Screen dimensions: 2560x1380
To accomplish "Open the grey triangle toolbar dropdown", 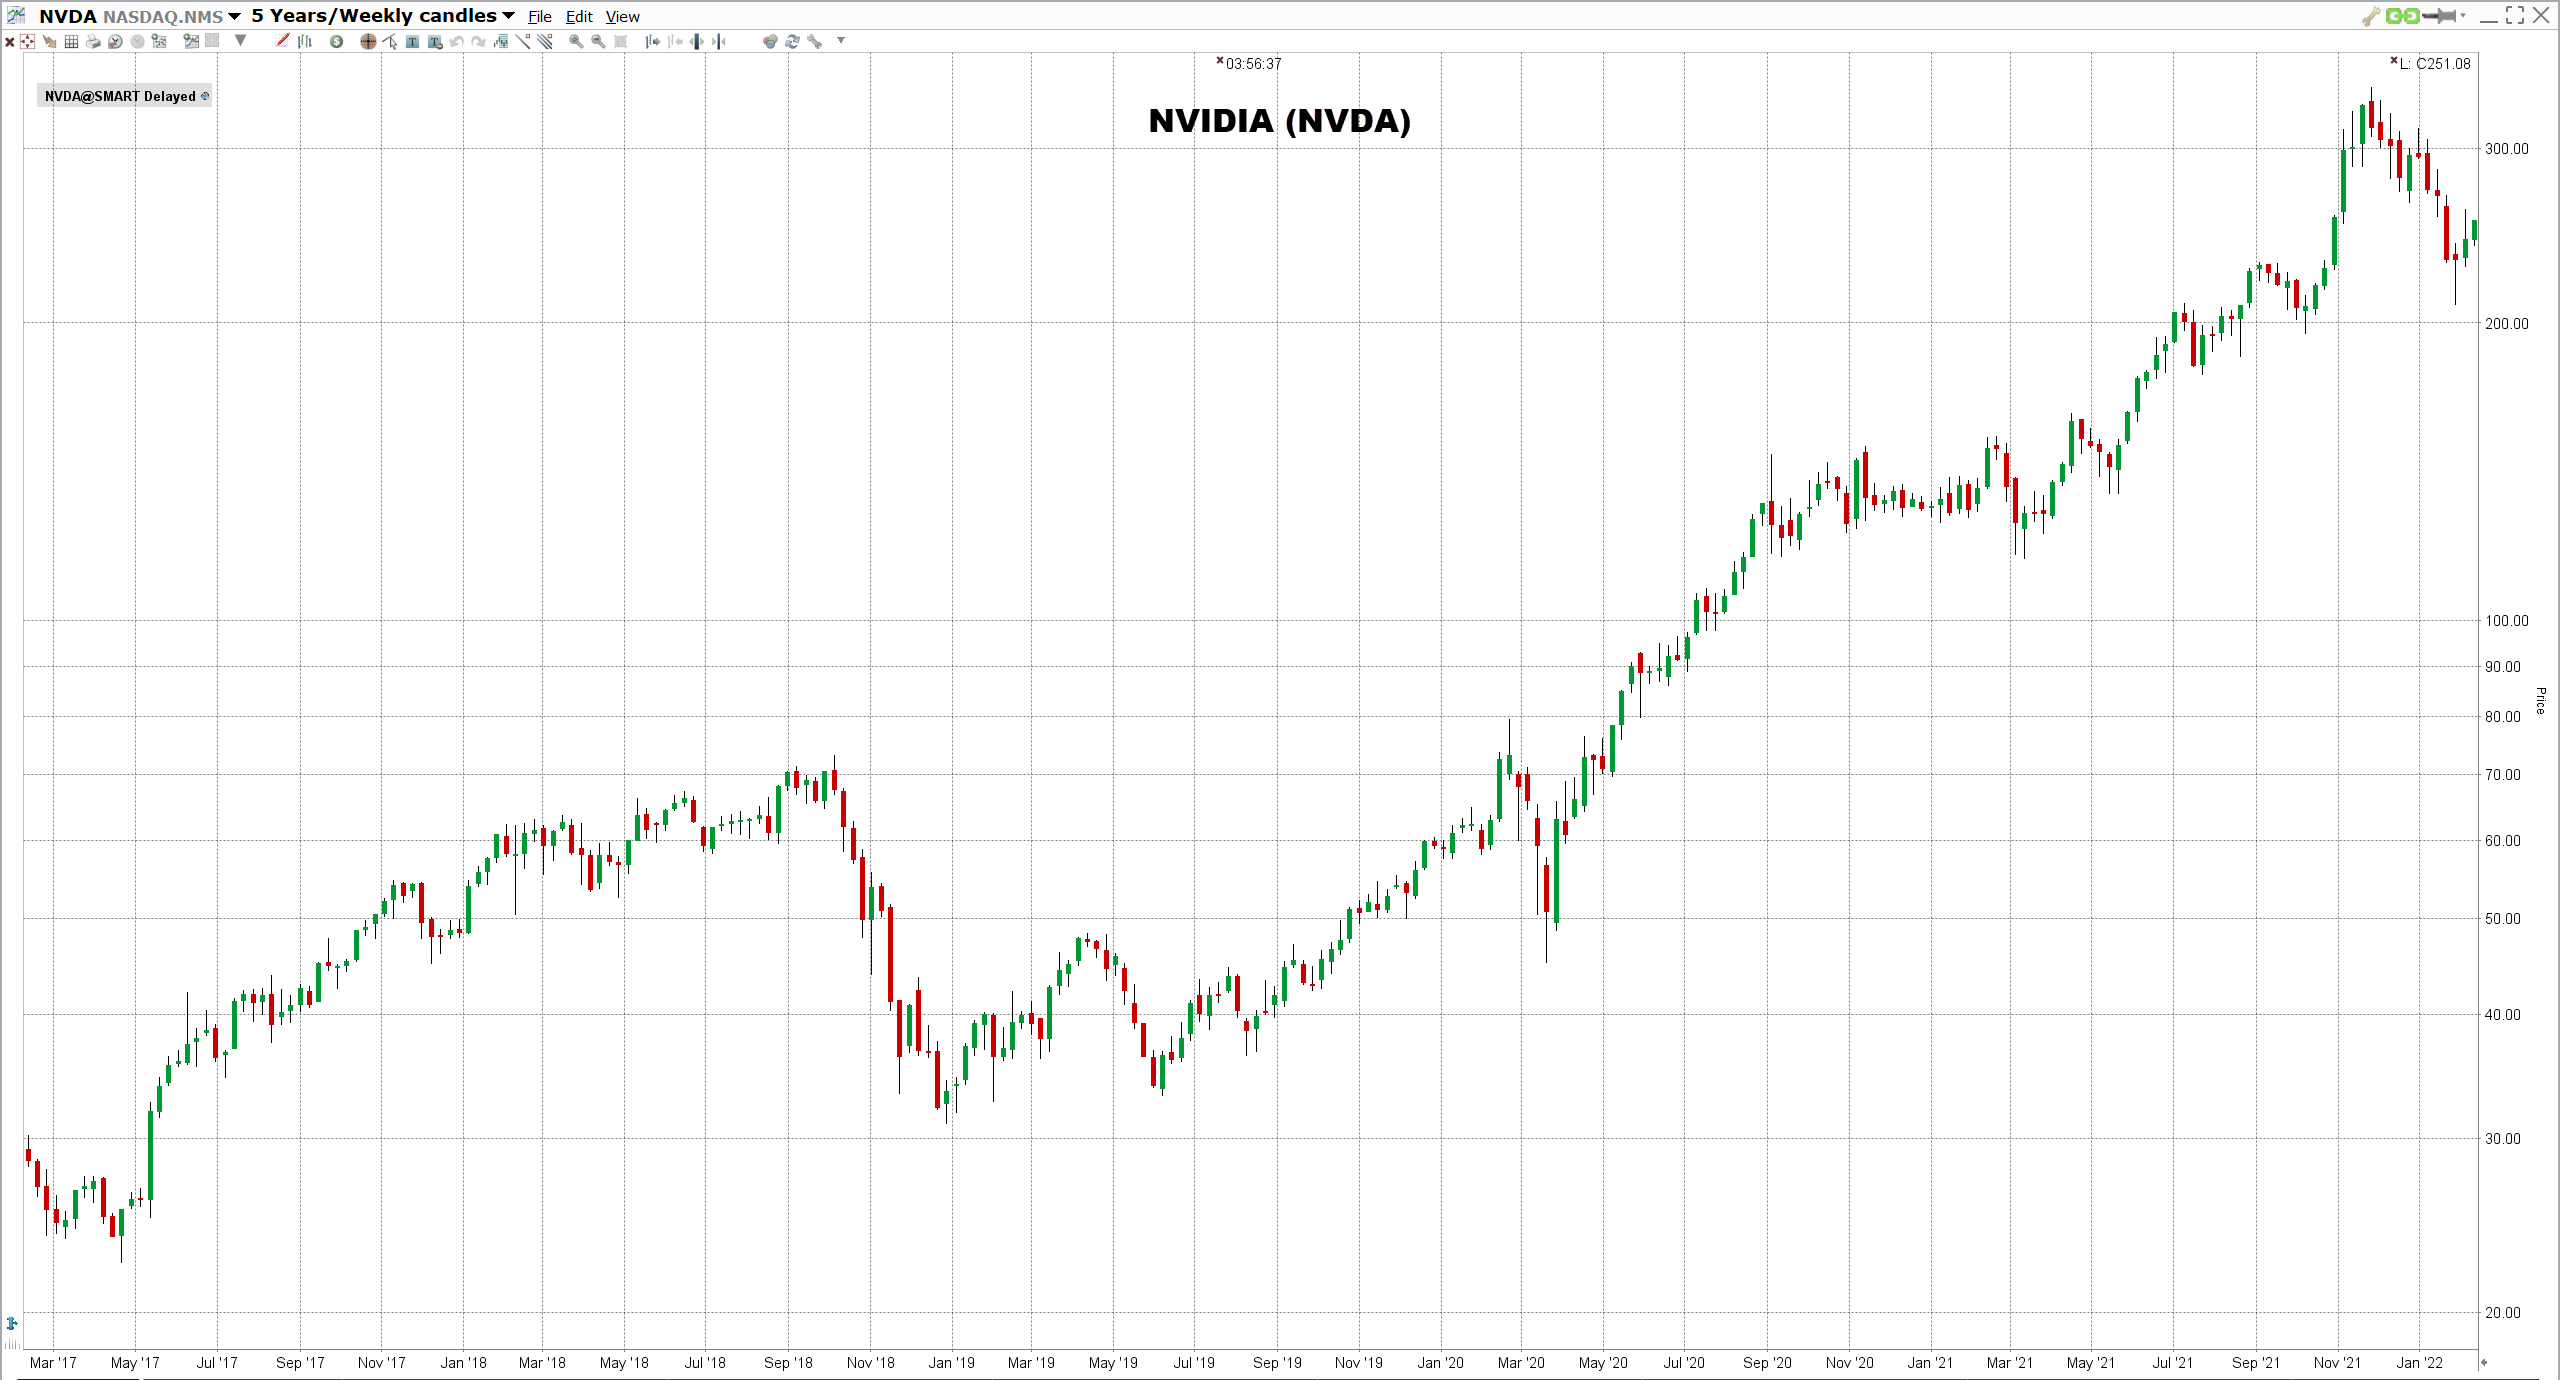I will click(240, 40).
